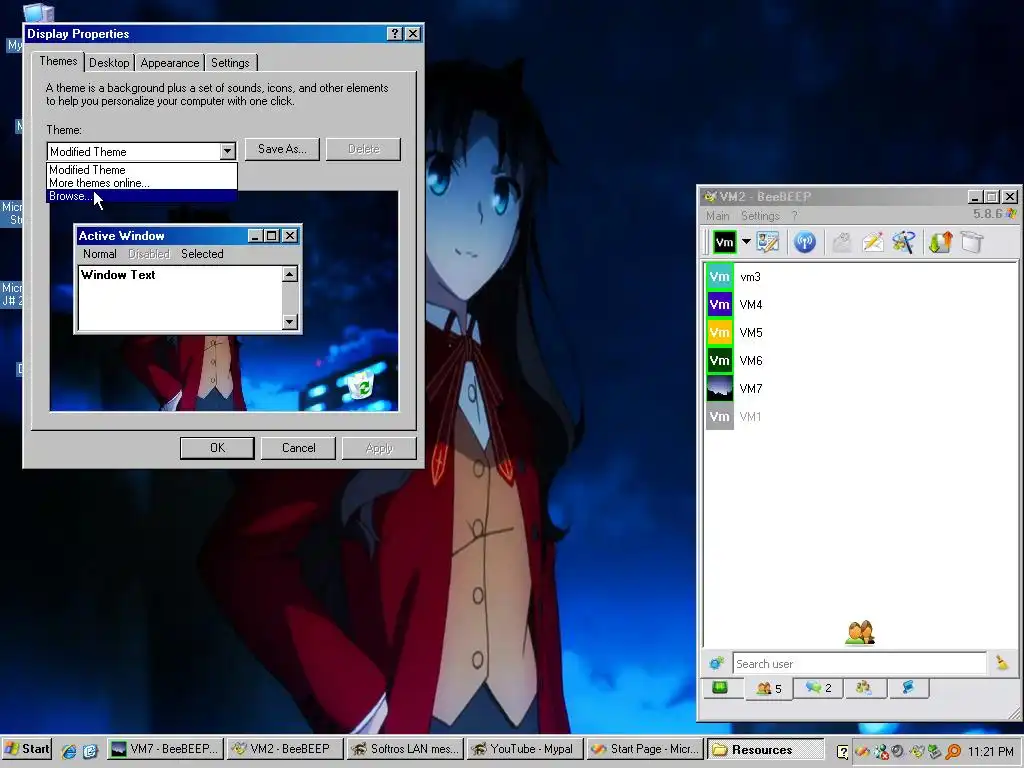Click the greyed-out envelope icon in BeeBEEP toolbar
The width and height of the screenshot is (1024, 768).
pyautogui.click(x=842, y=242)
